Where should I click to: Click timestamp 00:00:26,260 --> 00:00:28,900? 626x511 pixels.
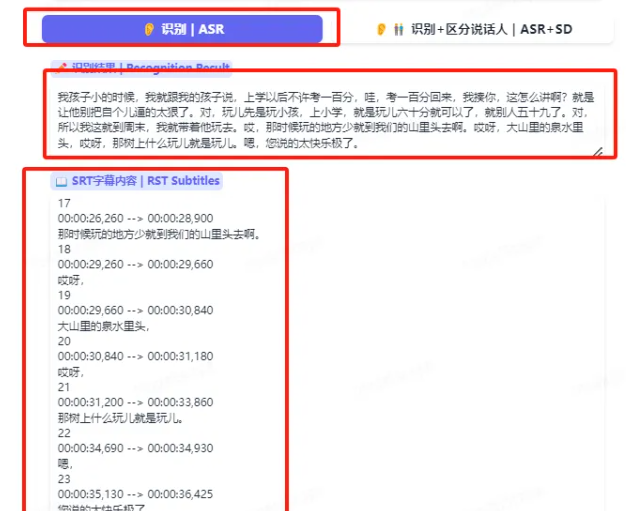click(135, 218)
